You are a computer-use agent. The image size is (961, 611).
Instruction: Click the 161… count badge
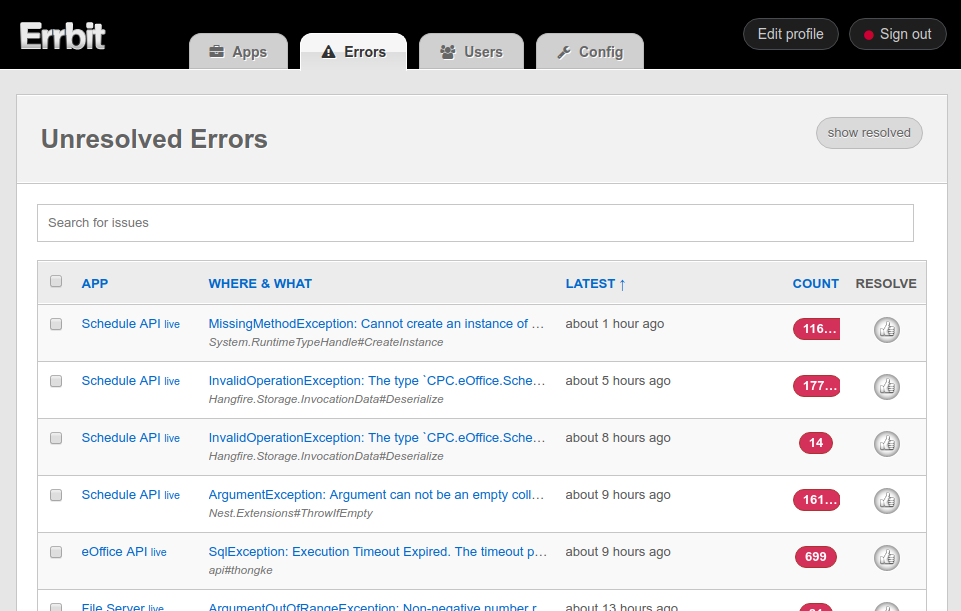tap(816, 499)
